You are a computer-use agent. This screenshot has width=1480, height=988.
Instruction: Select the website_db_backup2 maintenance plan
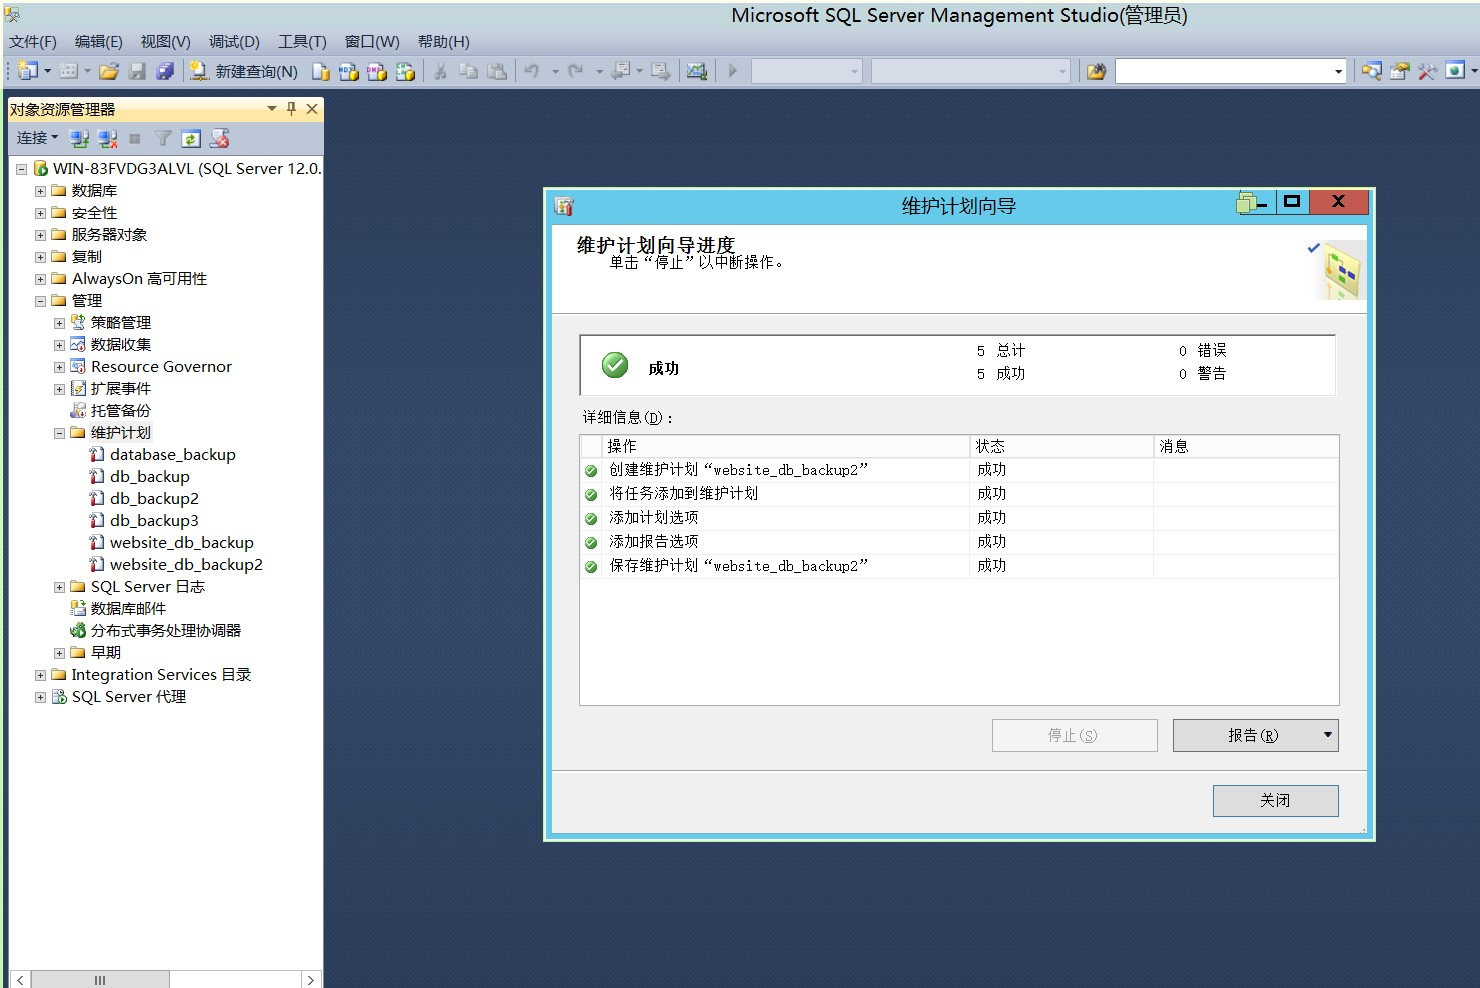tap(186, 564)
